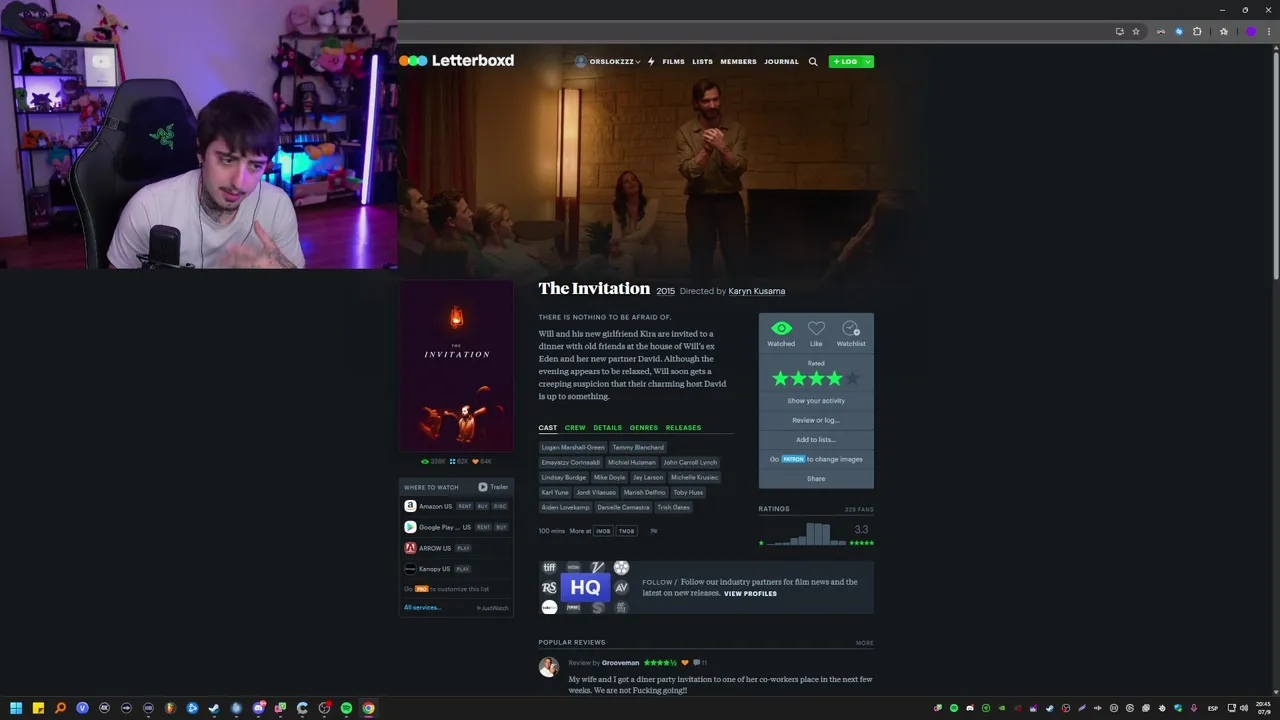Play the trailer from Where to Watch

494,487
